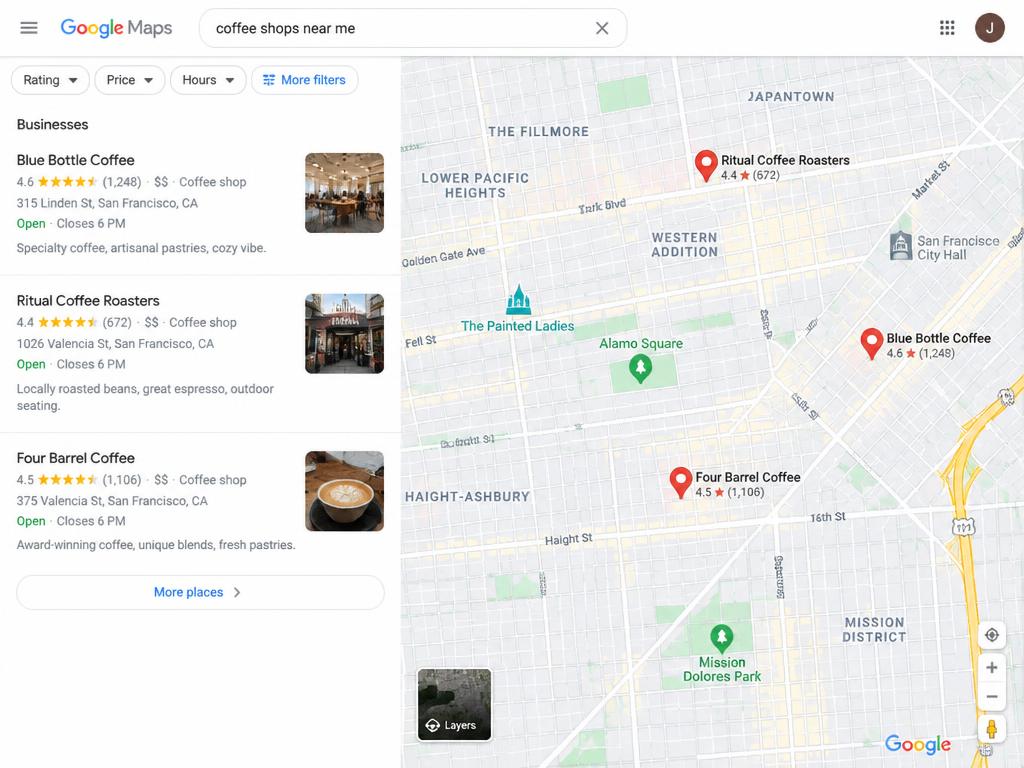Click the Blue Bottle Coffee map label

(938, 338)
